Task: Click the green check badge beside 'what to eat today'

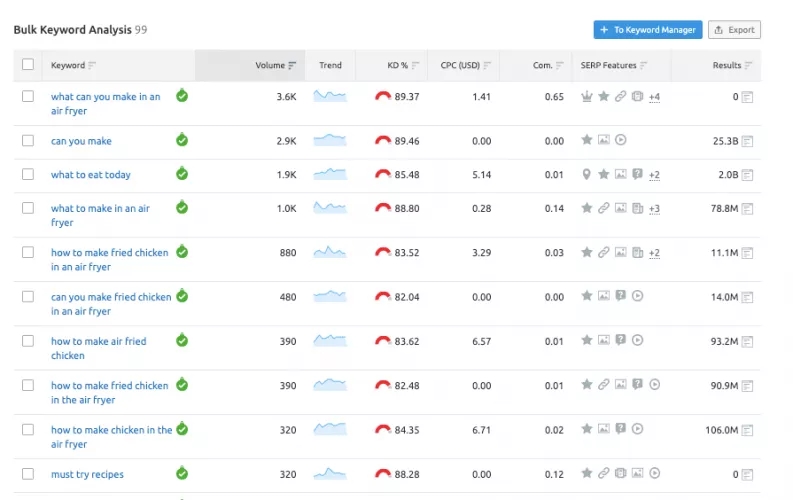Action: [182, 174]
